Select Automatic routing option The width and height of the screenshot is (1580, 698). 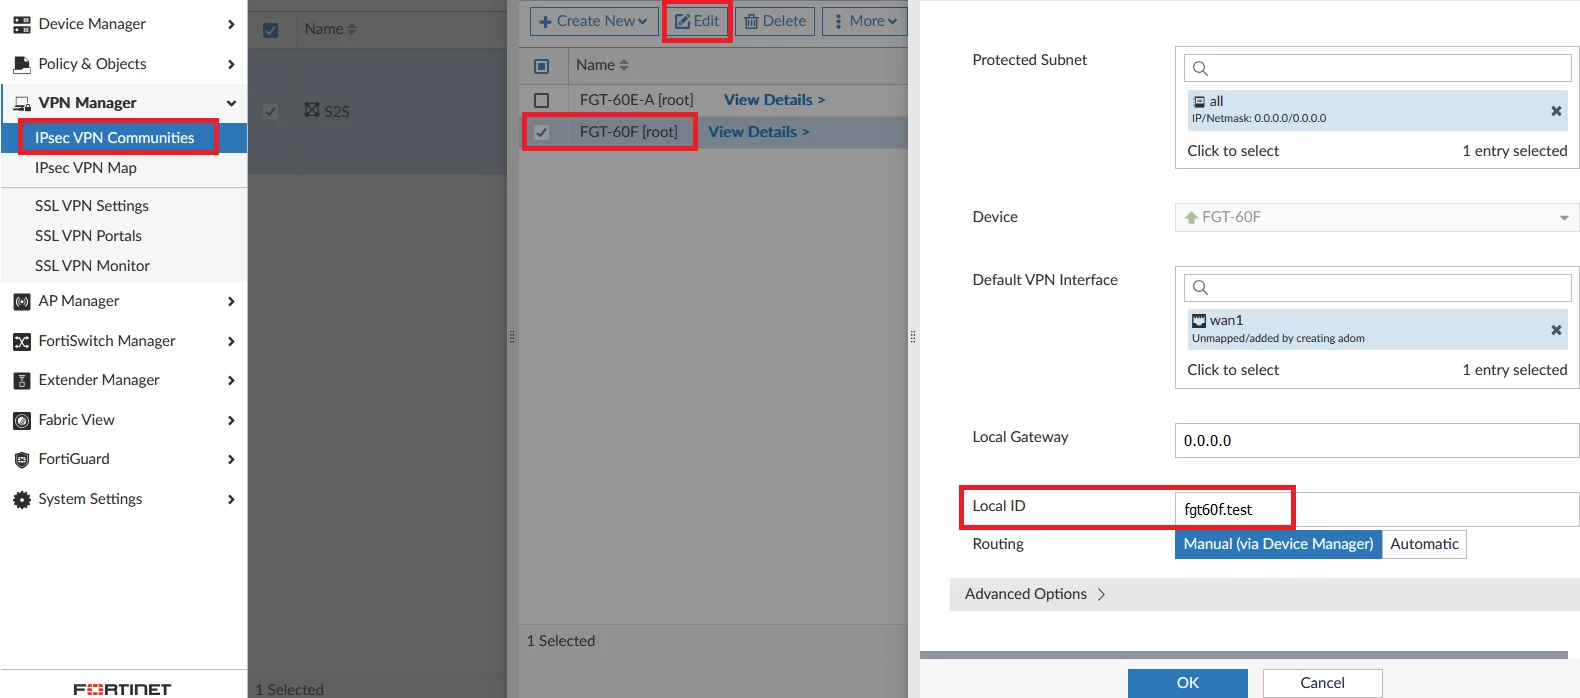(x=1424, y=544)
